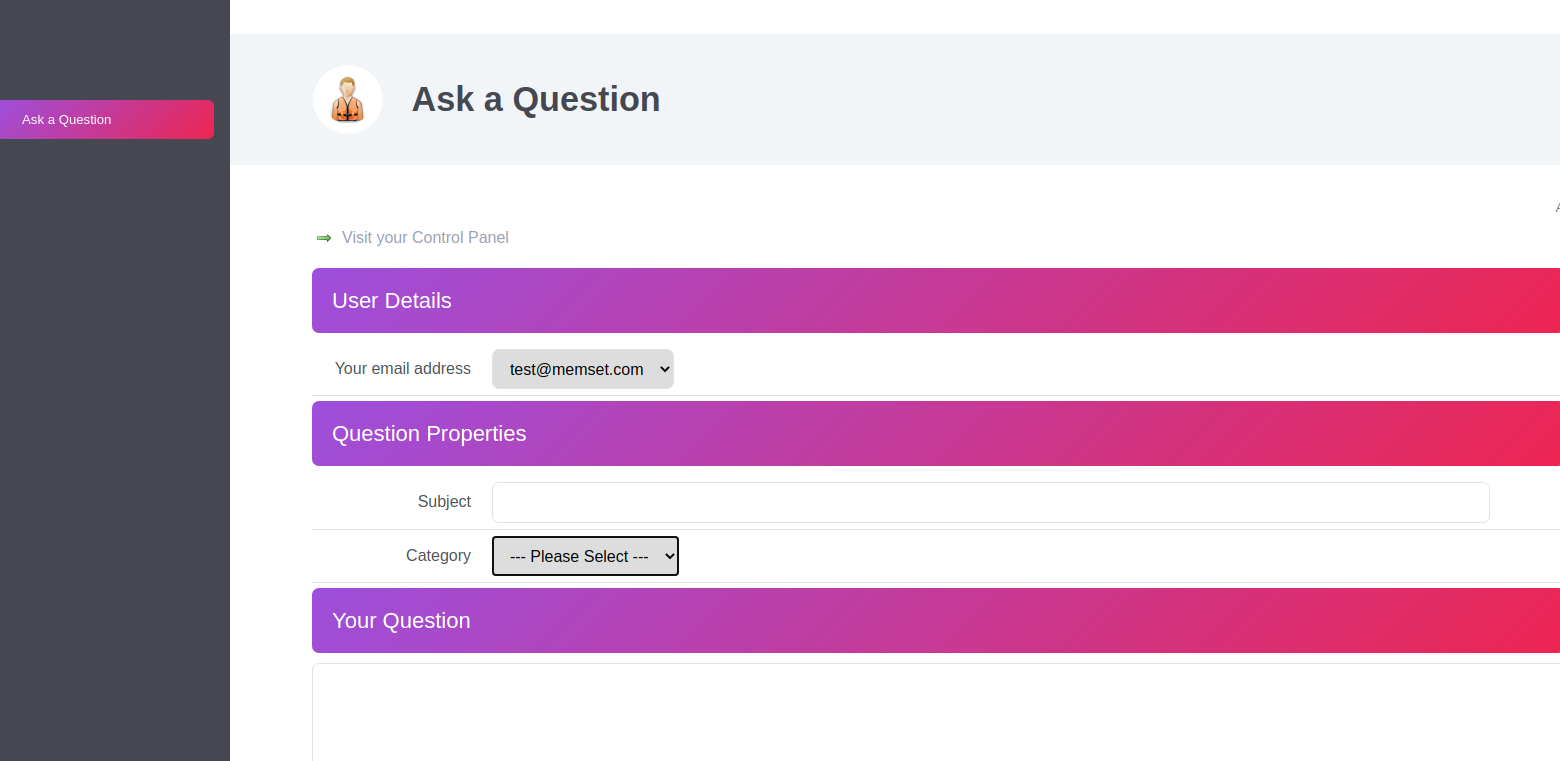1560x761 pixels.
Task: Click the lifeguard avatar icon
Action: coord(348,100)
